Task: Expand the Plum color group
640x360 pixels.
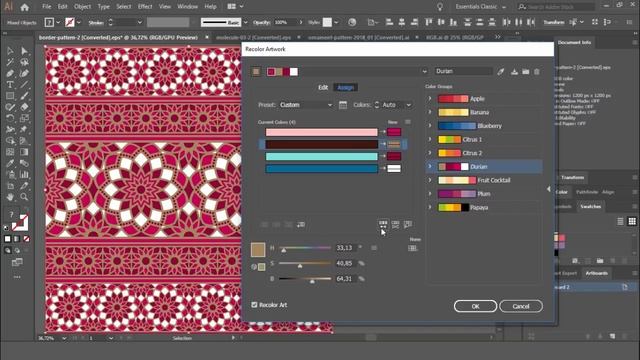Action: [x=430, y=194]
